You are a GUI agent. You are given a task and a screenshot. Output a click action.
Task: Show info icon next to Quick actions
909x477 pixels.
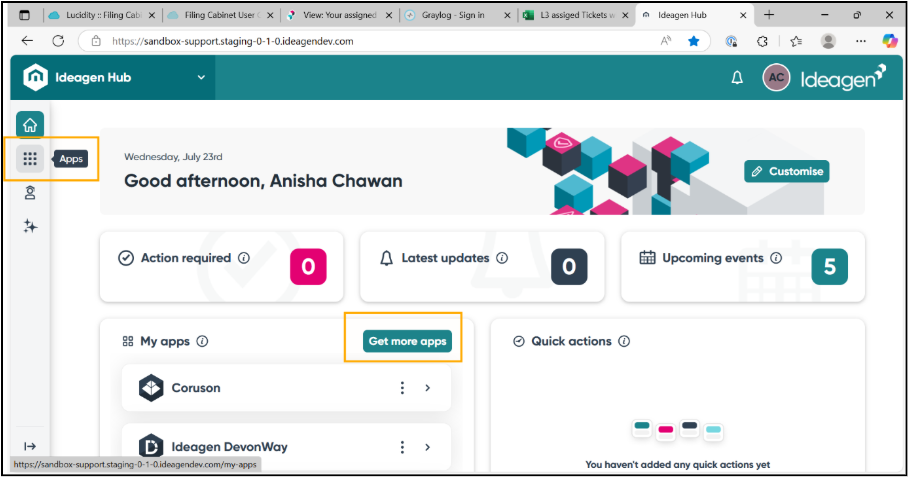click(624, 341)
